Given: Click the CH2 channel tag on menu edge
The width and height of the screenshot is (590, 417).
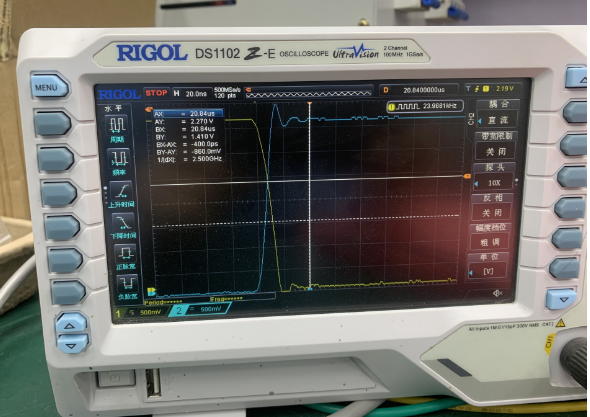Looking at the screenshot, I should 471,119.
